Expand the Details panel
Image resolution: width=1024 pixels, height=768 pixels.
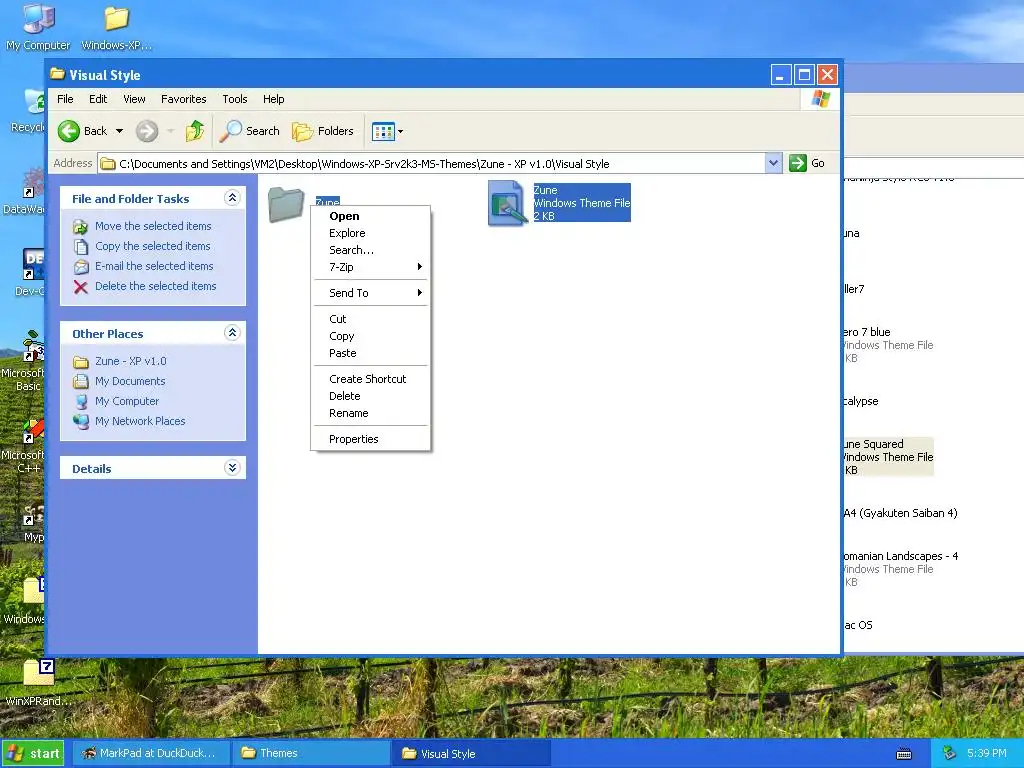click(x=232, y=468)
